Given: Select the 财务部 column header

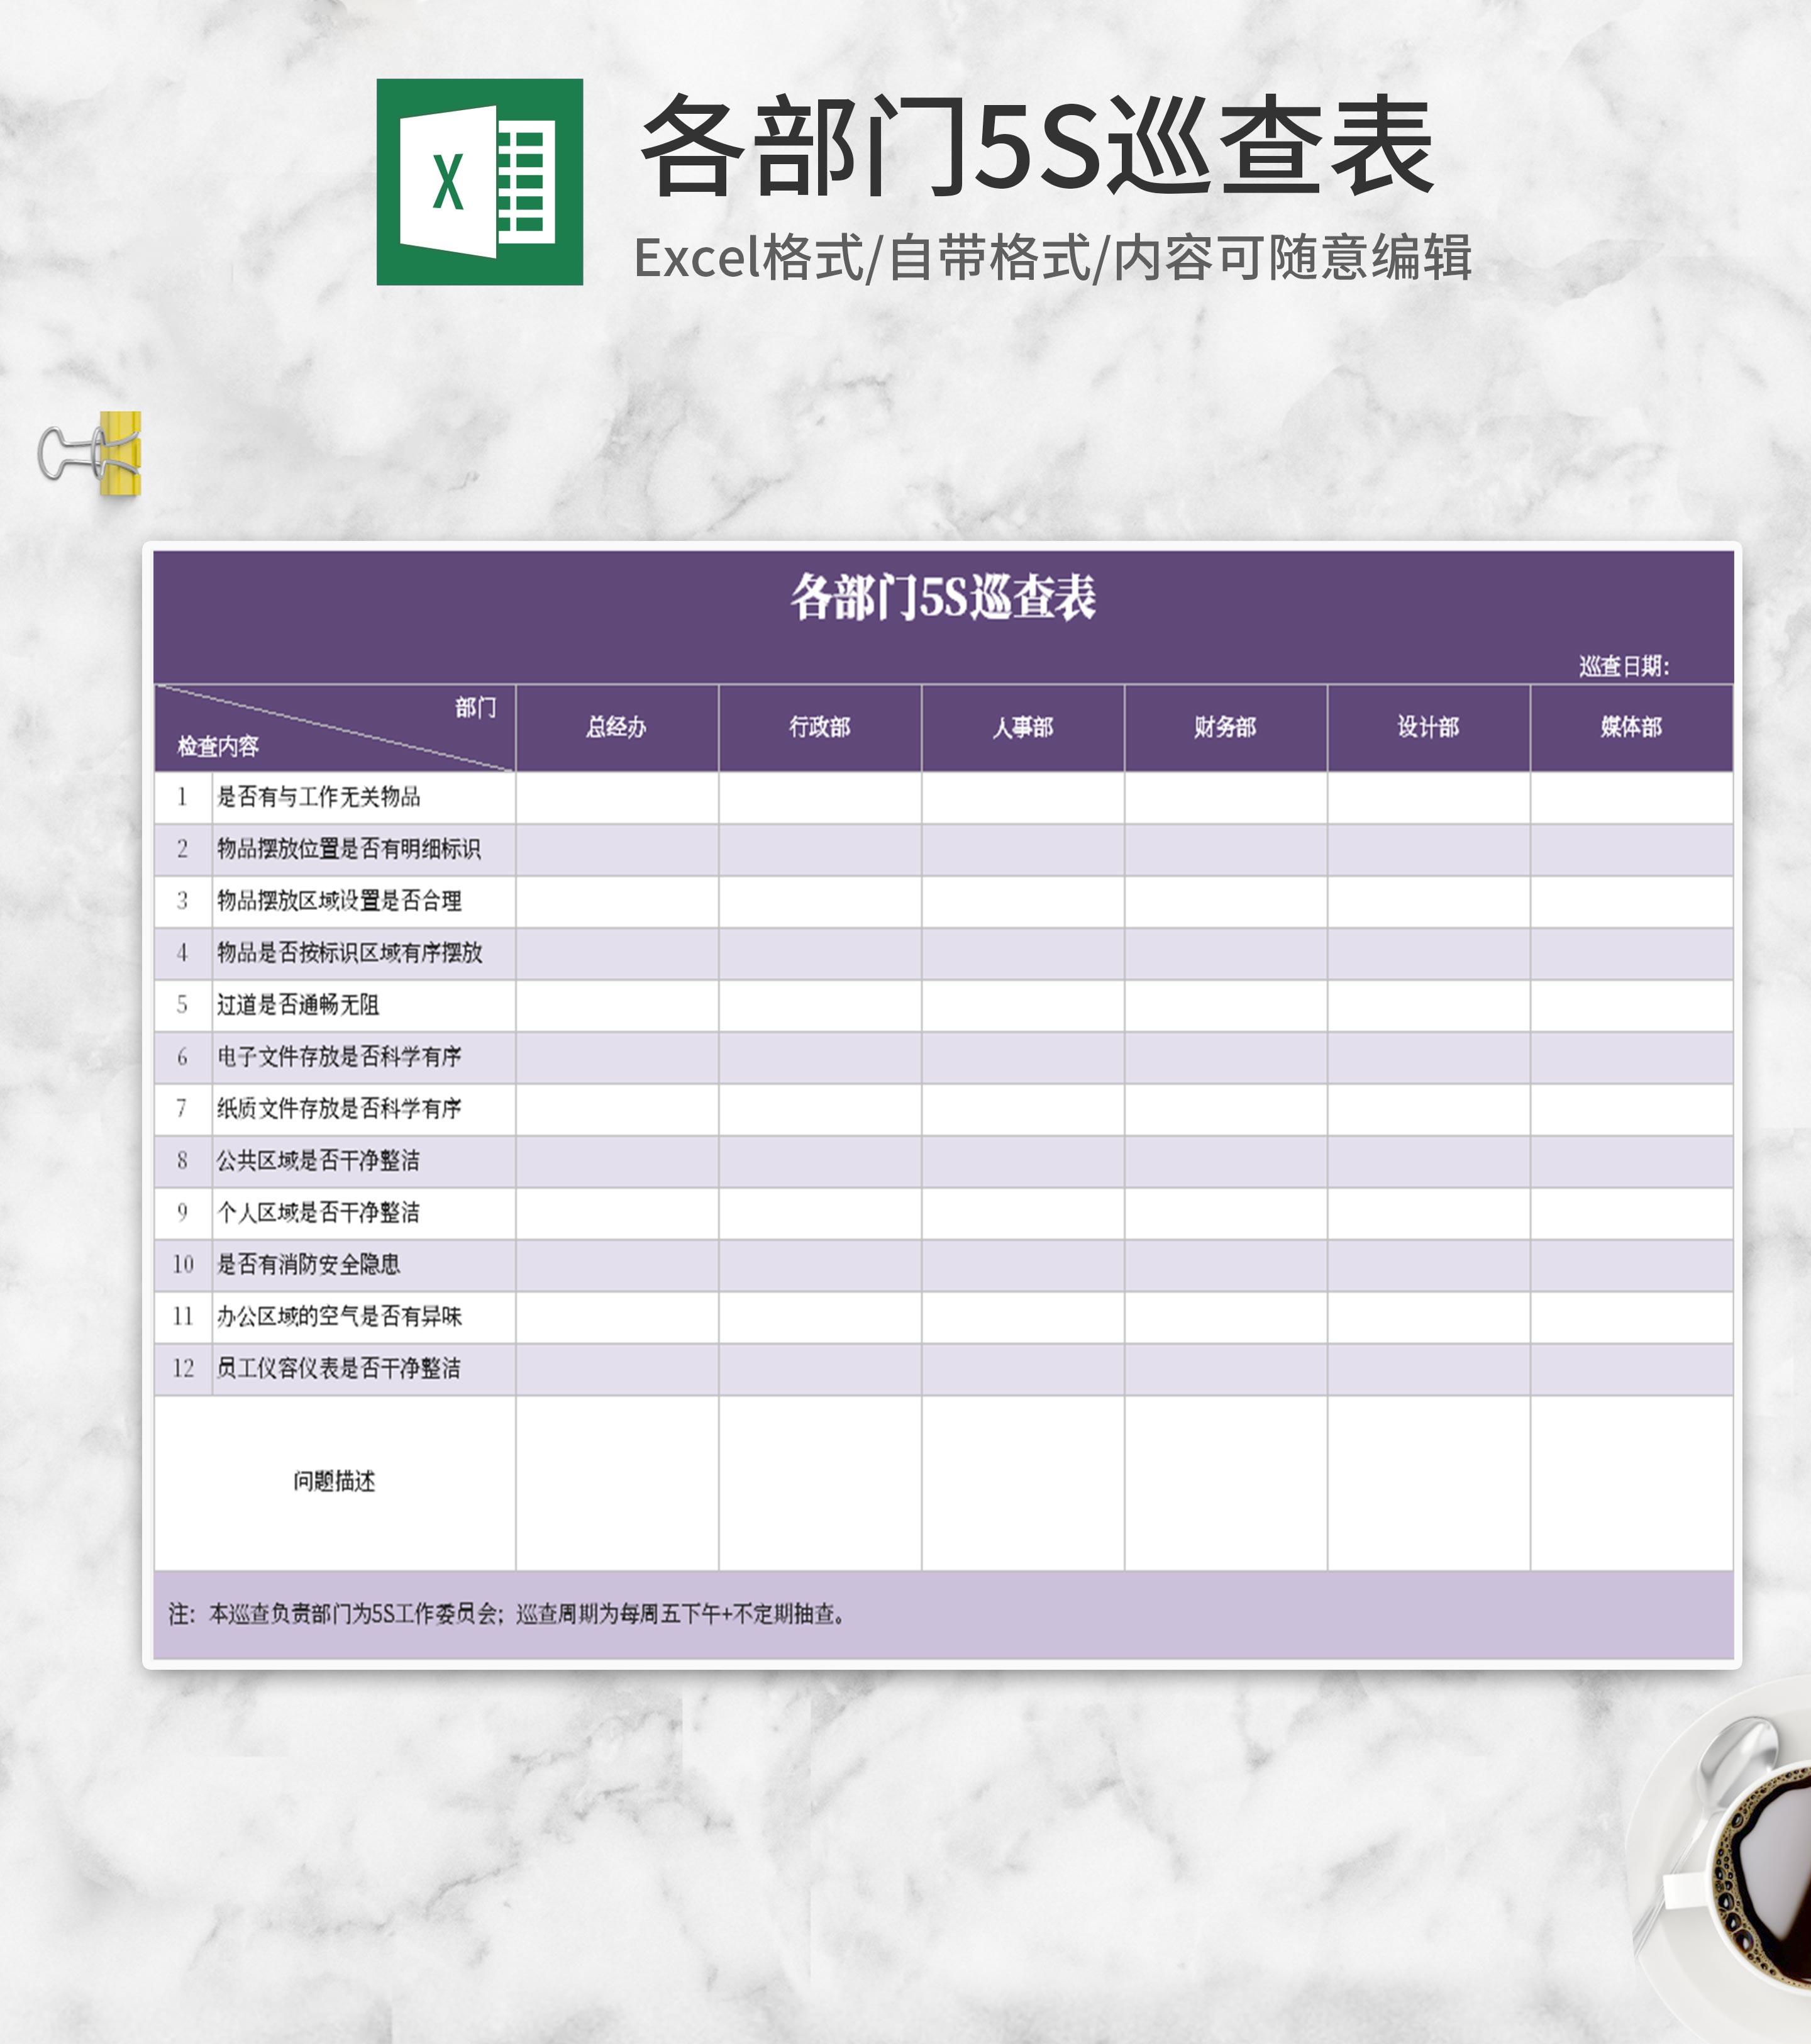Looking at the screenshot, I should pos(1225,727).
